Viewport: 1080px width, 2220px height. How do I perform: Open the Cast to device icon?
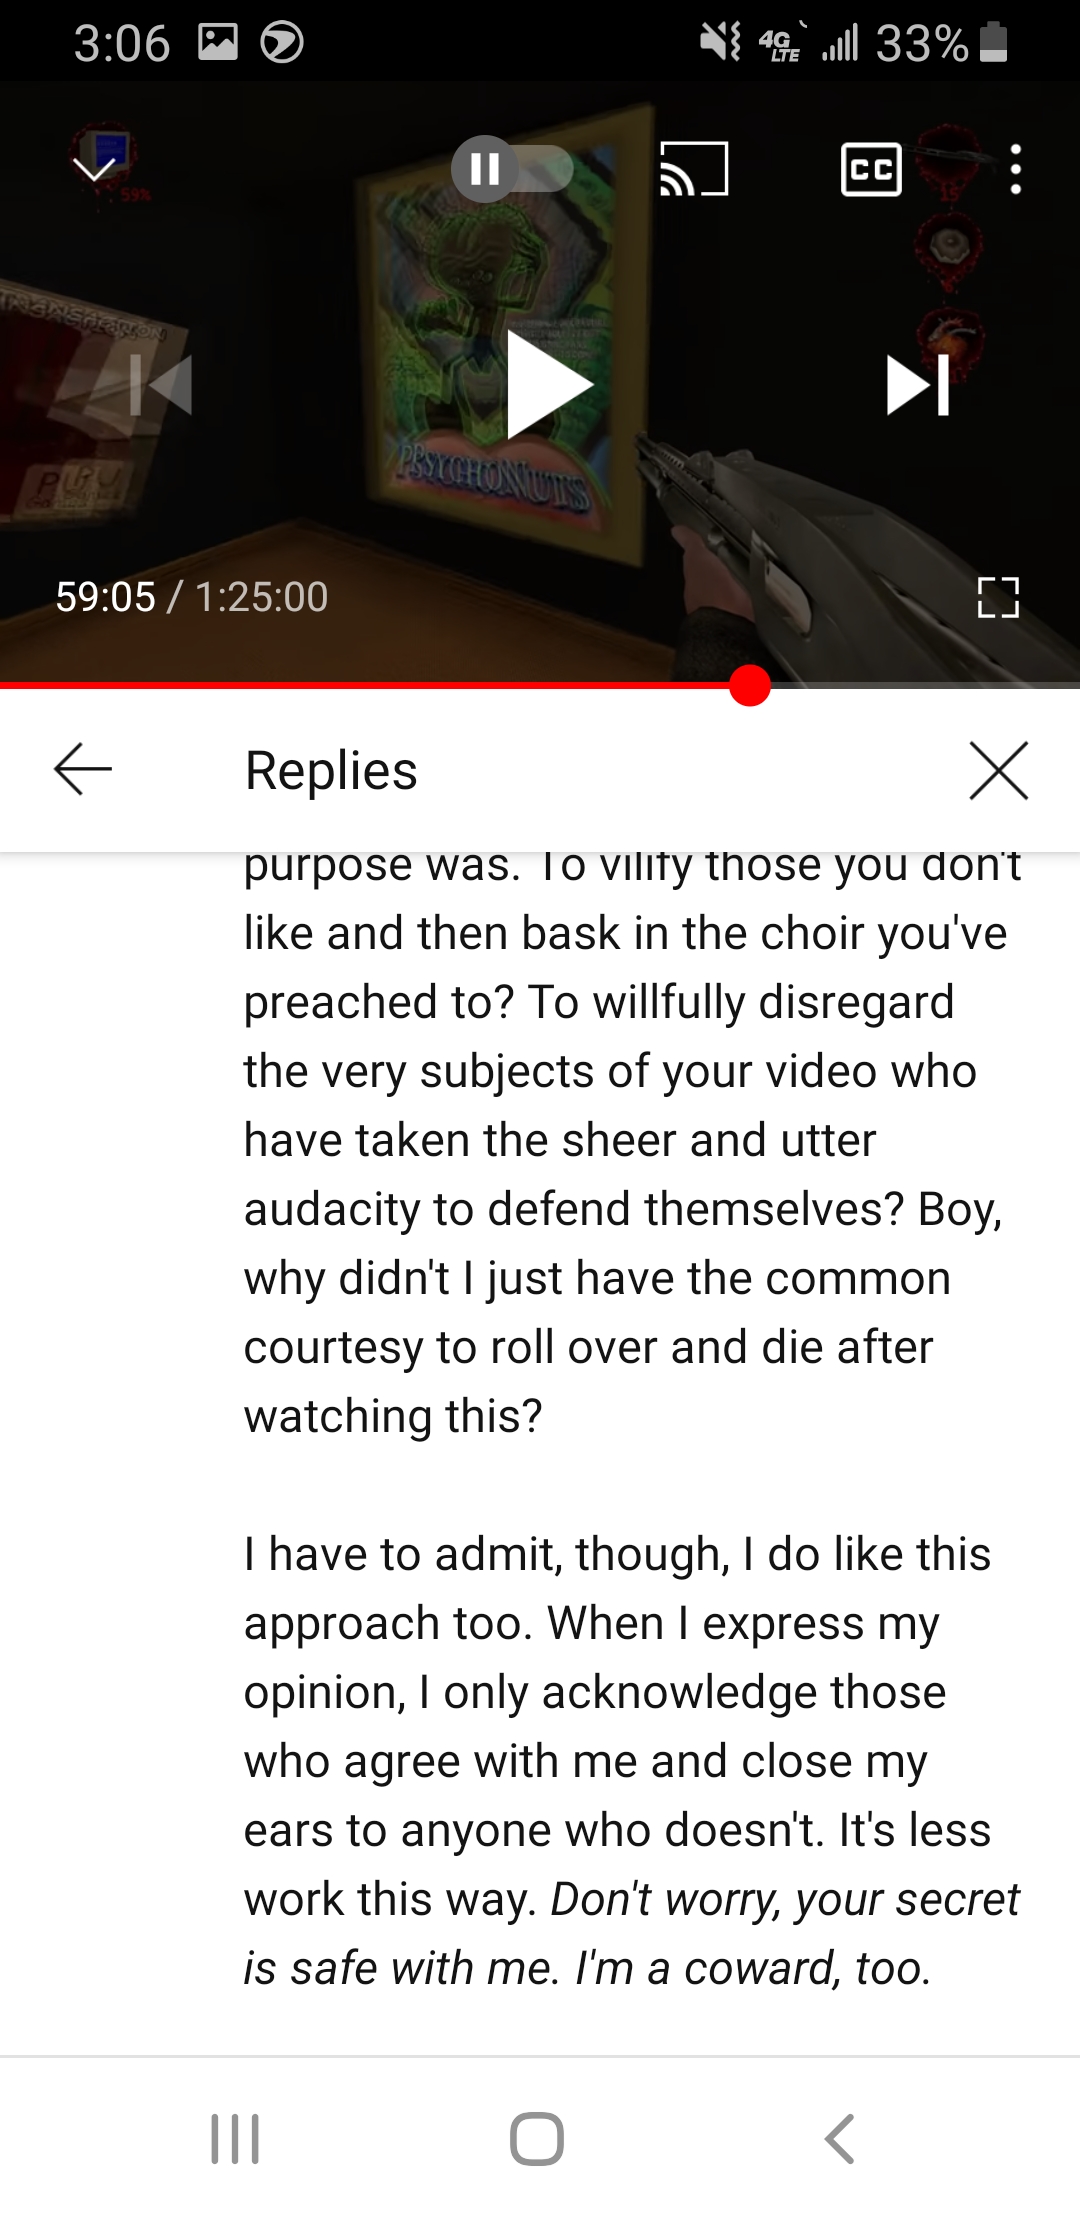point(693,169)
